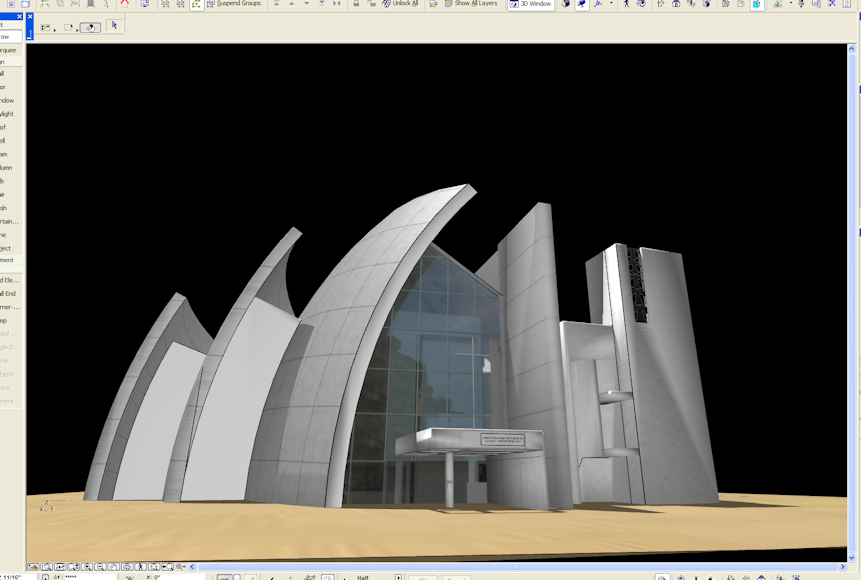Select the Curtain Wall tool in the toolbox
The height and width of the screenshot is (580, 861).
coord(8,221)
